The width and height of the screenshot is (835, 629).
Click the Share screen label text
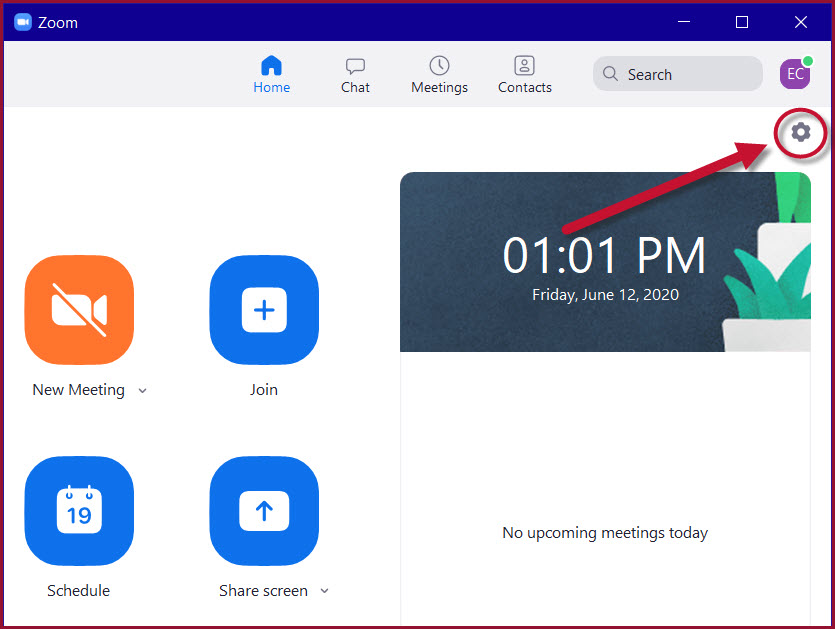click(x=264, y=591)
